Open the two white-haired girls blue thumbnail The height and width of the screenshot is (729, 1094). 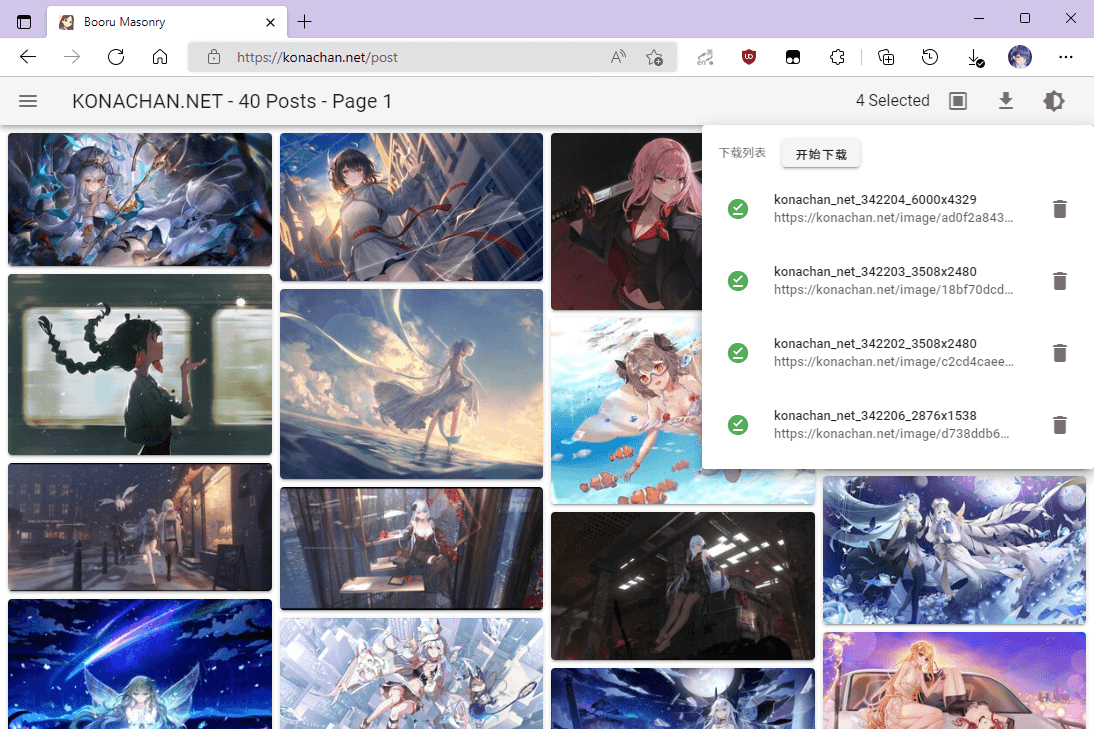(x=954, y=550)
